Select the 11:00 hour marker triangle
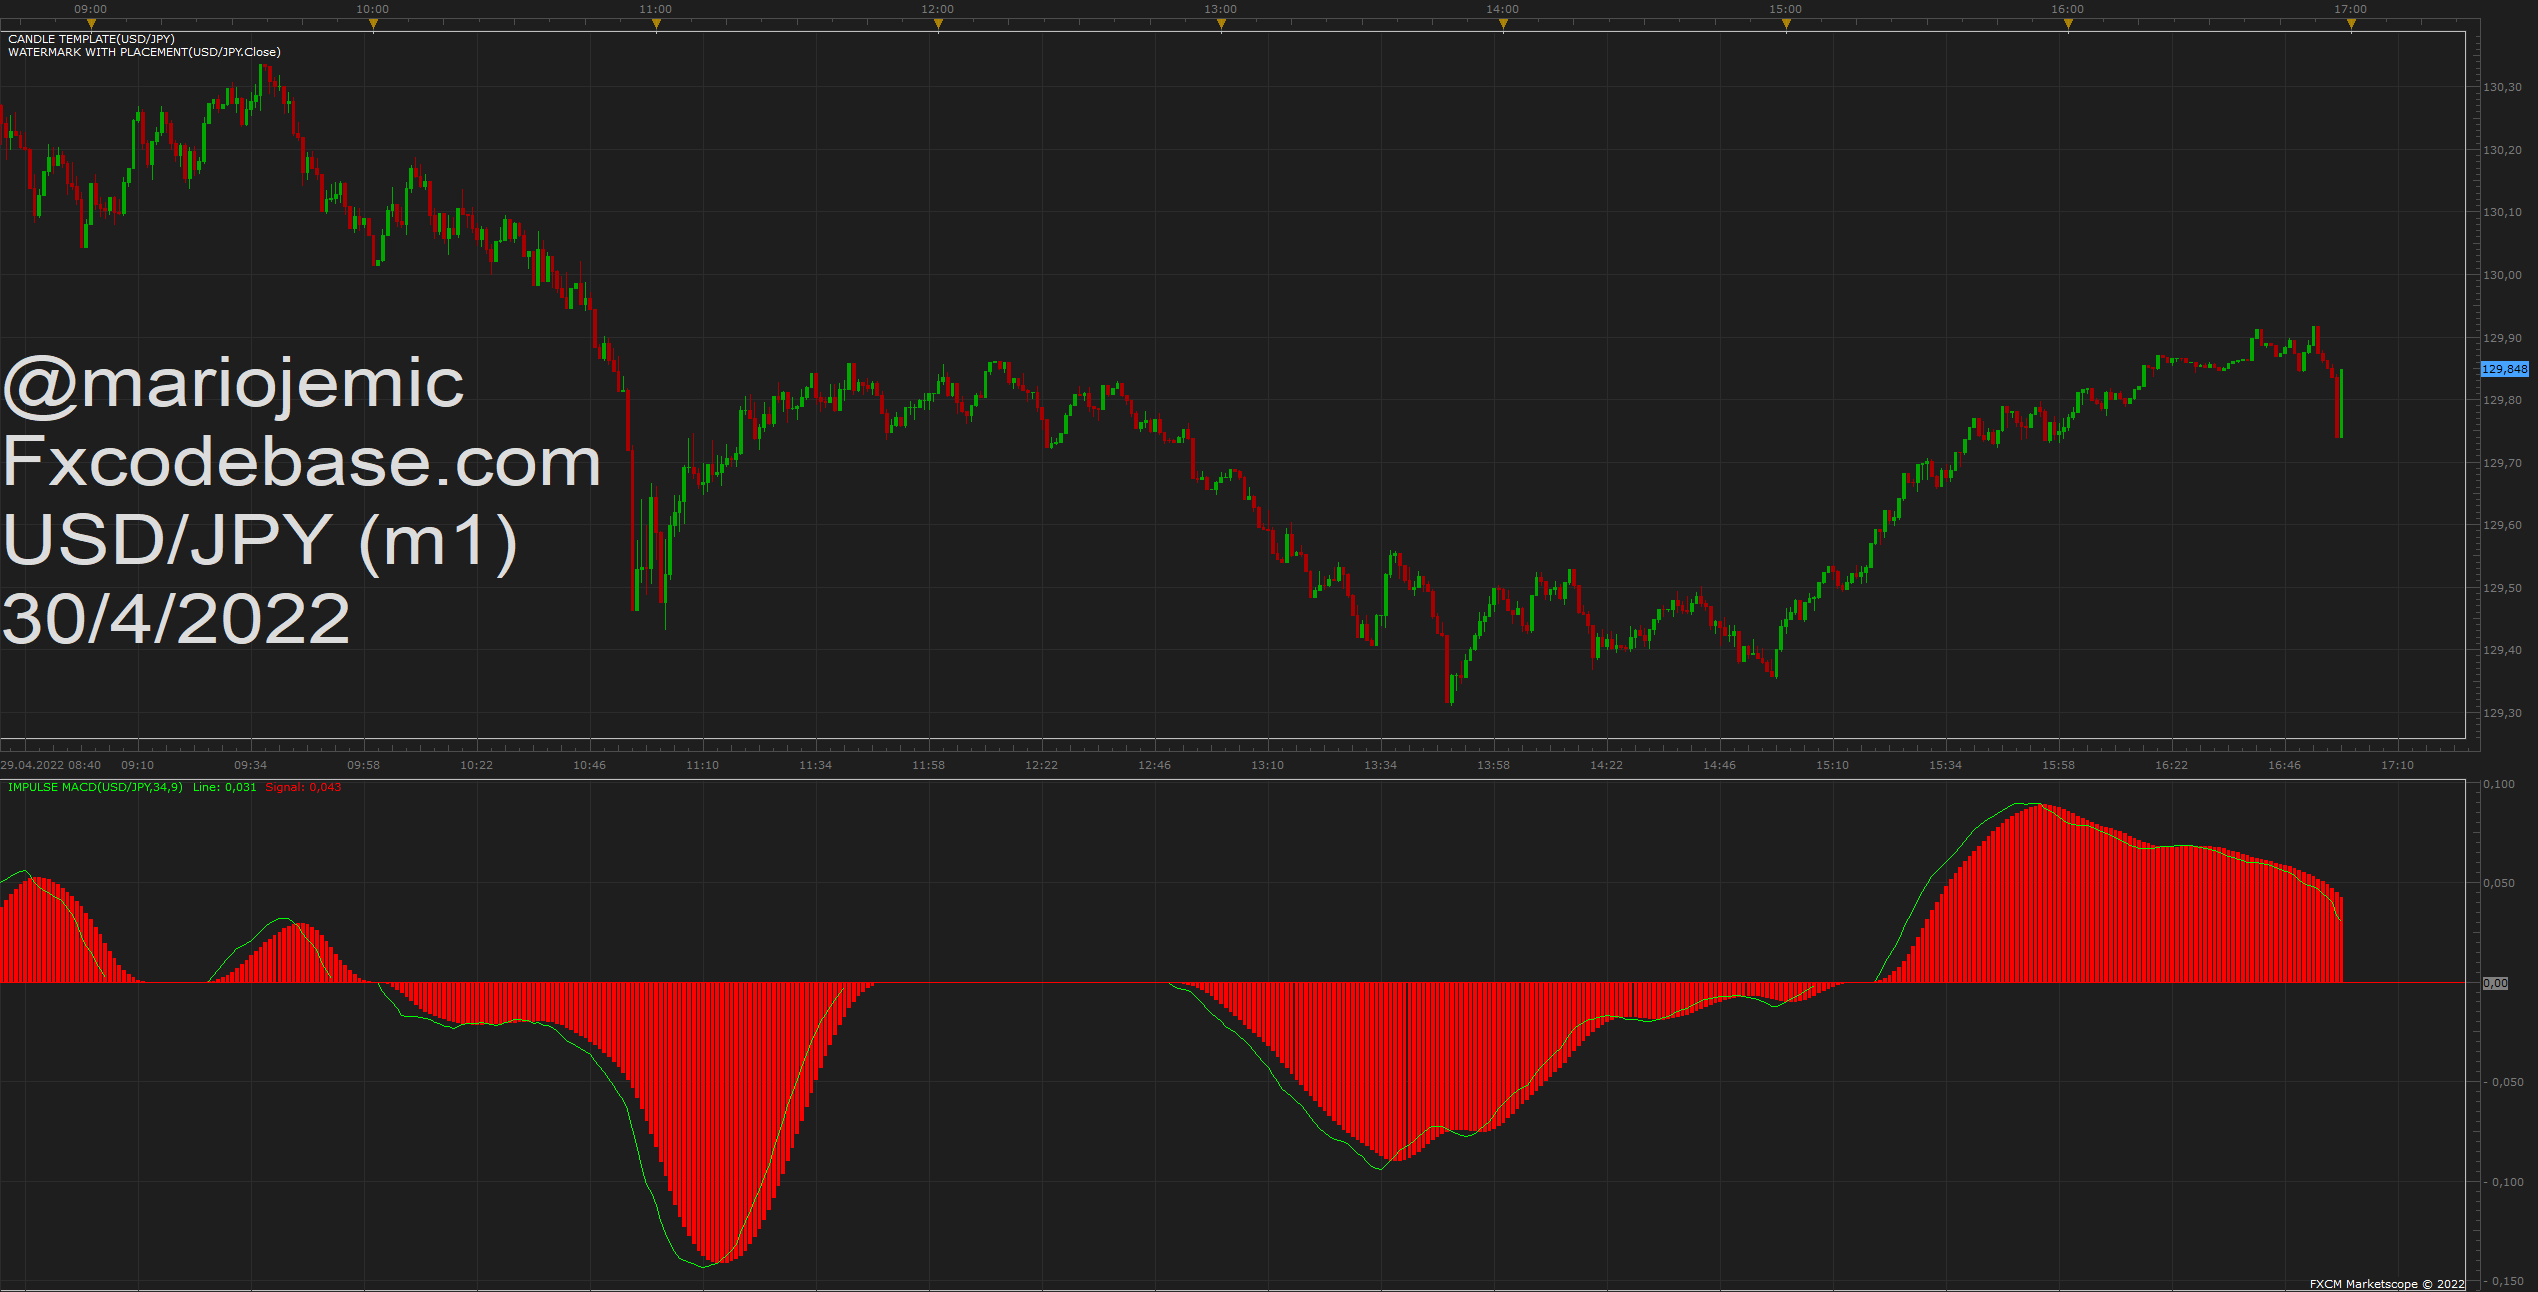 656,23
